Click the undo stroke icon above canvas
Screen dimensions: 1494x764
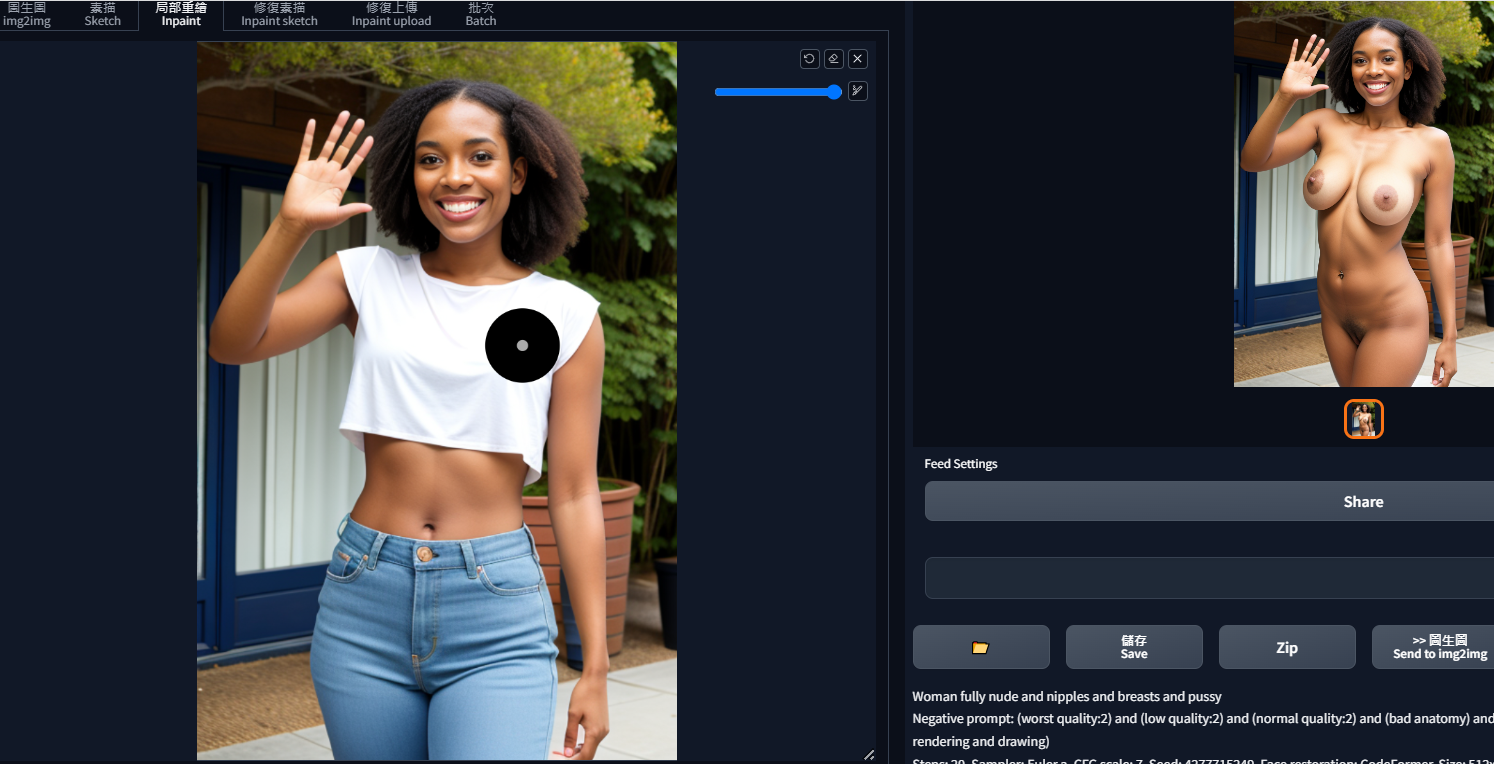(x=809, y=59)
